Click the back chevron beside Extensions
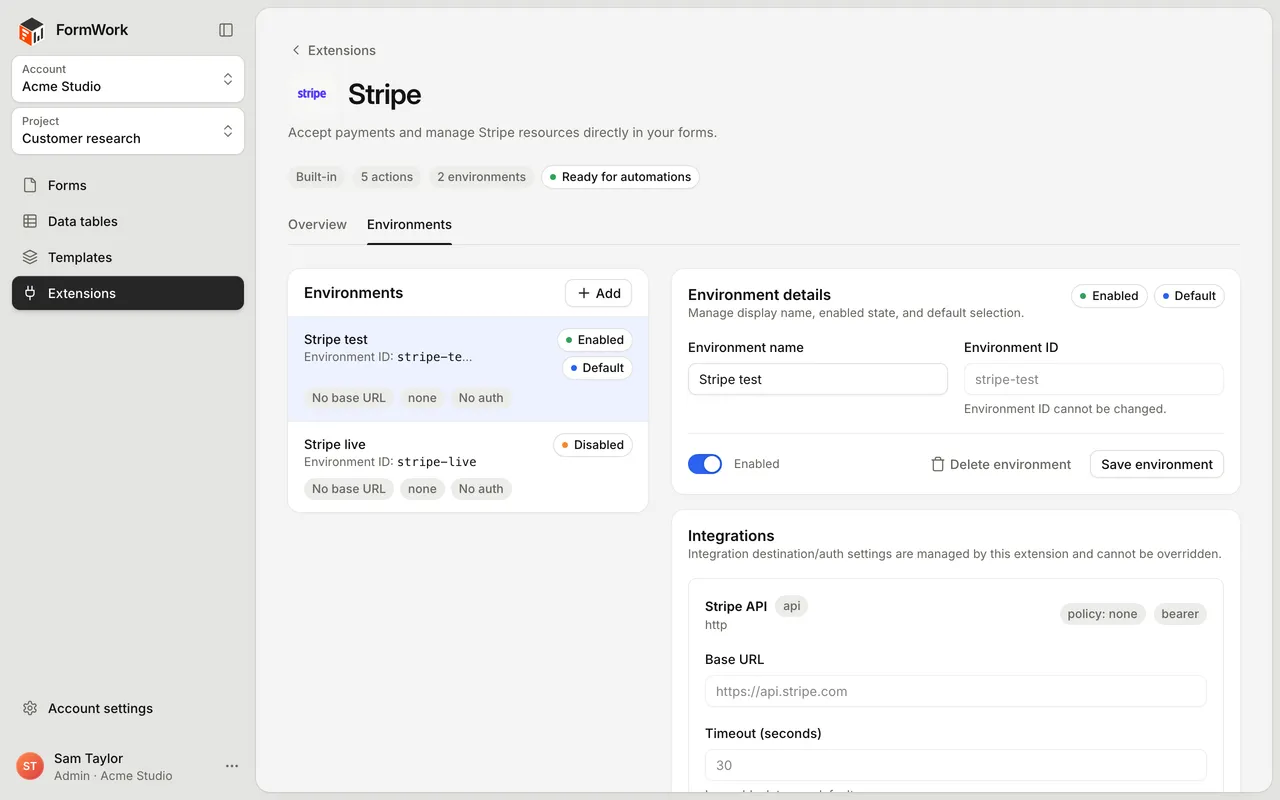Viewport: 1280px width, 800px height. click(296, 50)
